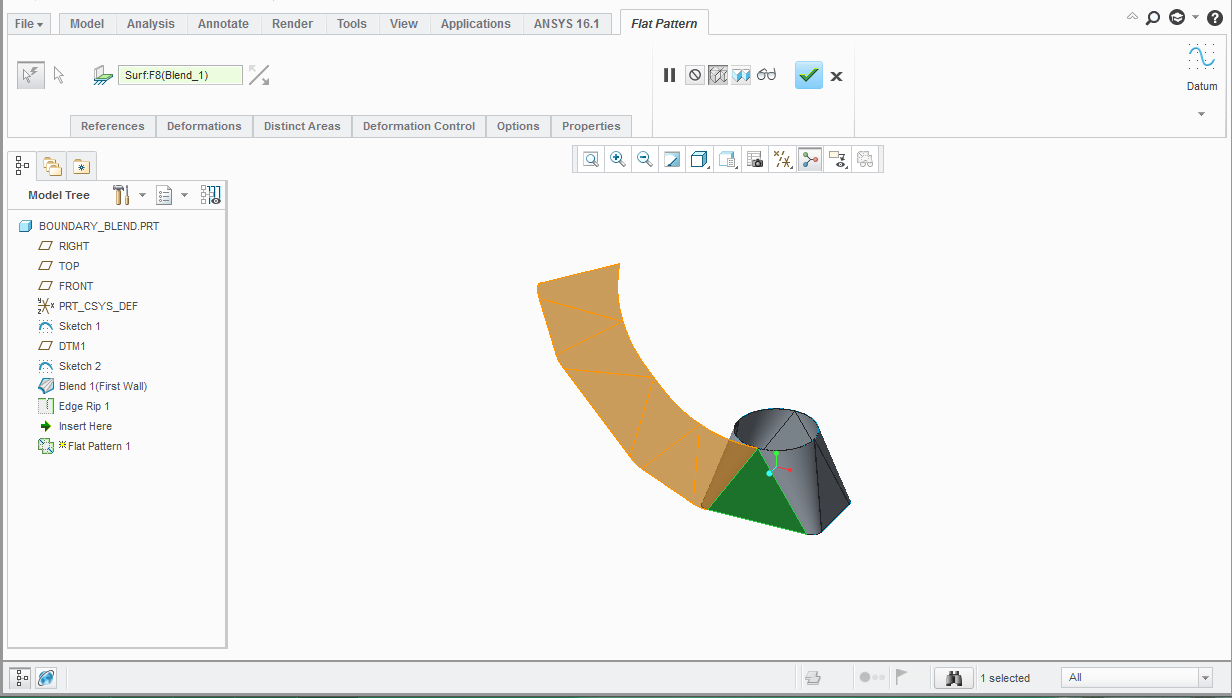Select manual fixed geometry arrow button

59,75
